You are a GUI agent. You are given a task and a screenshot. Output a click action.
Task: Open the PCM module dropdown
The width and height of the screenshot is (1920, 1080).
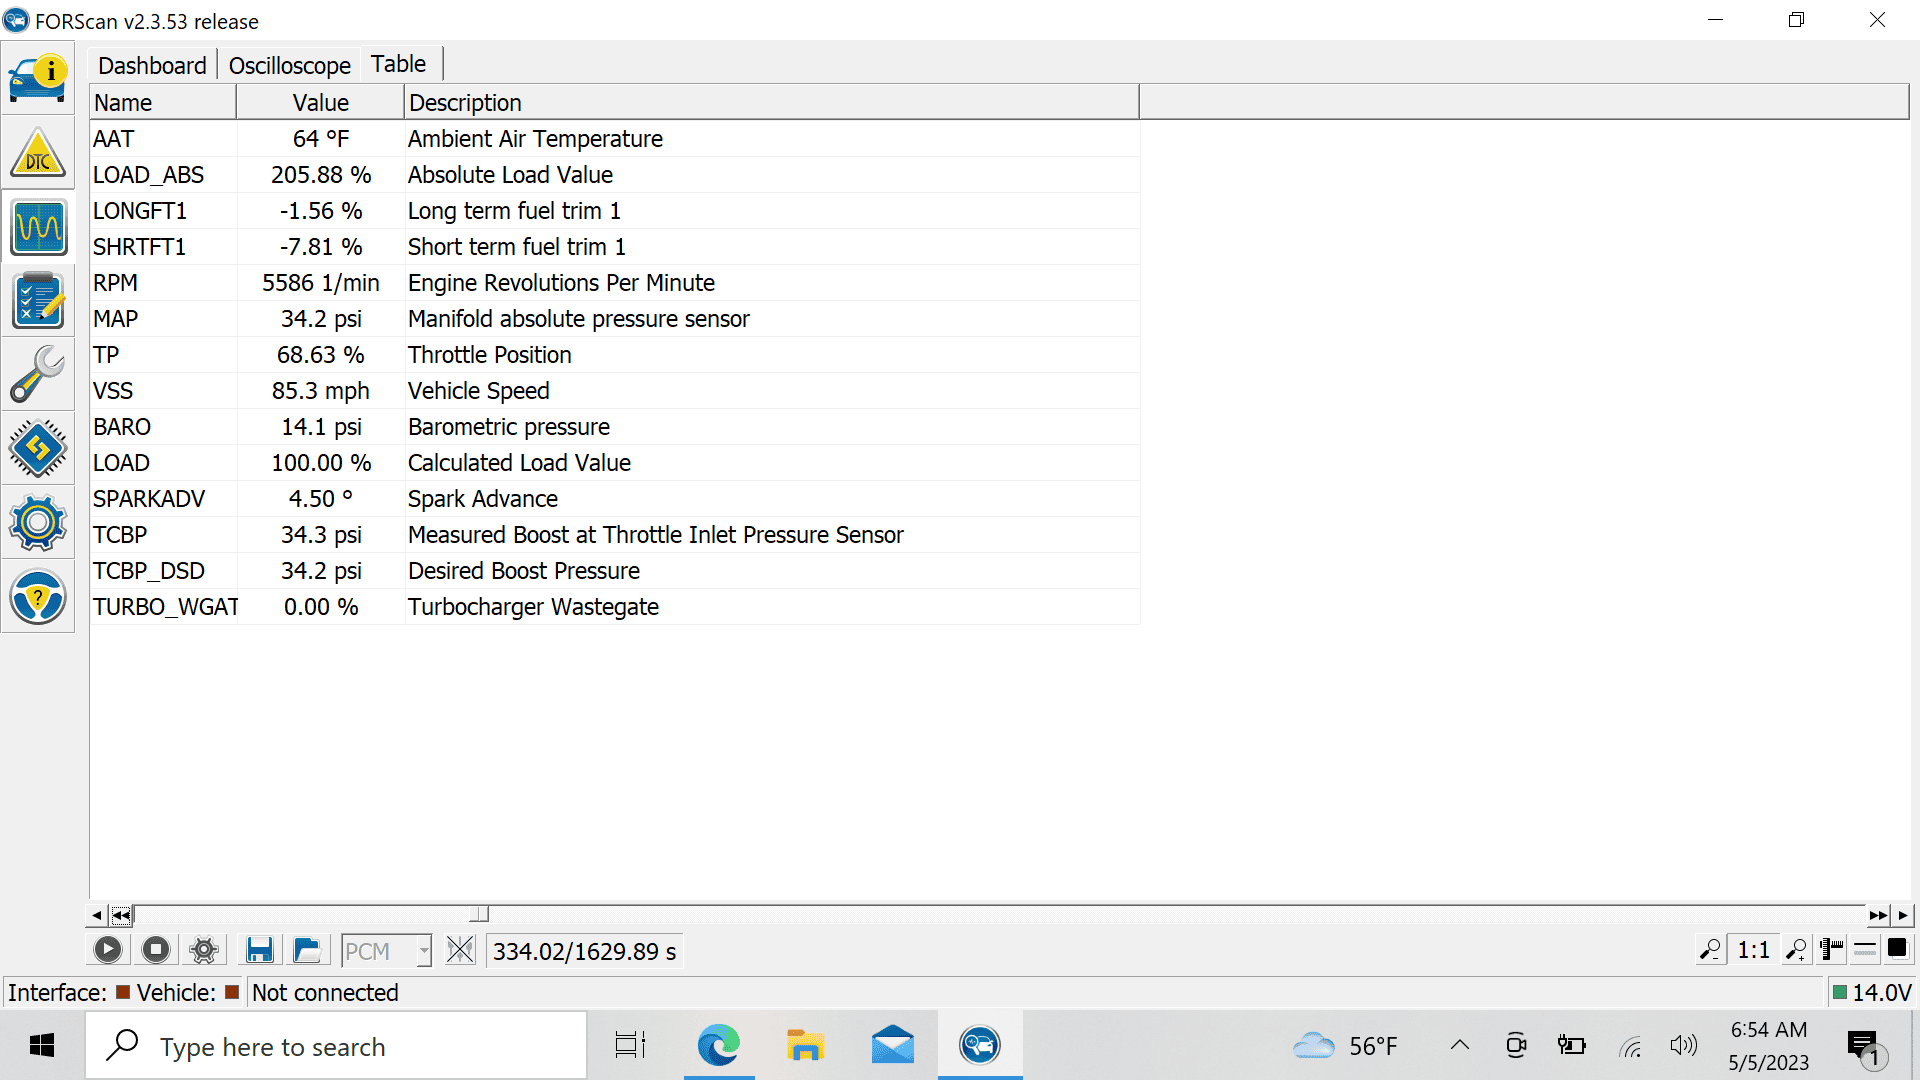[x=386, y=951]
